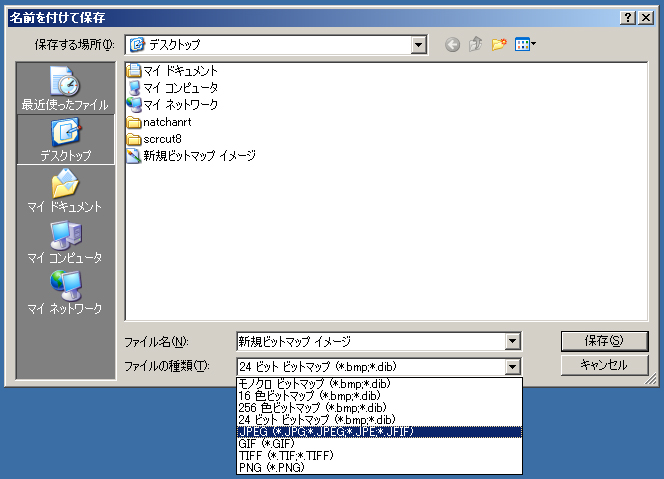Select JPEG format from list
This screenshot has width=664, height=479.
pyautogui.click(x=326, y=432)
